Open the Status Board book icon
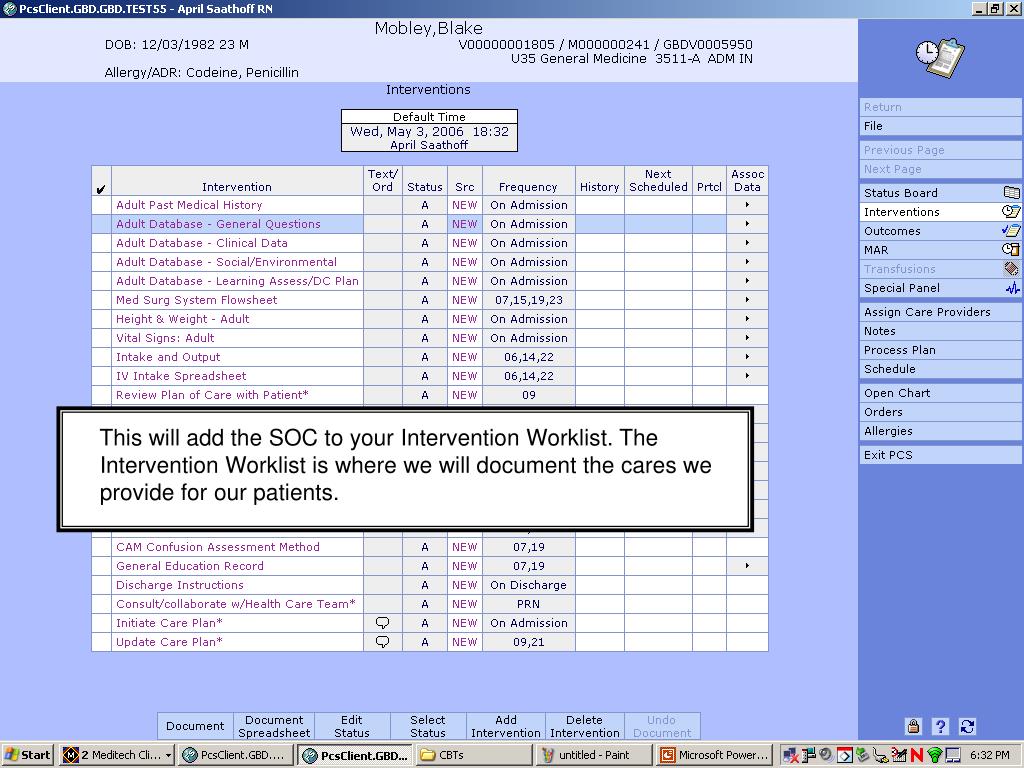The width and height of the screenshot is (1024, 768). [x=1011, y=193]
